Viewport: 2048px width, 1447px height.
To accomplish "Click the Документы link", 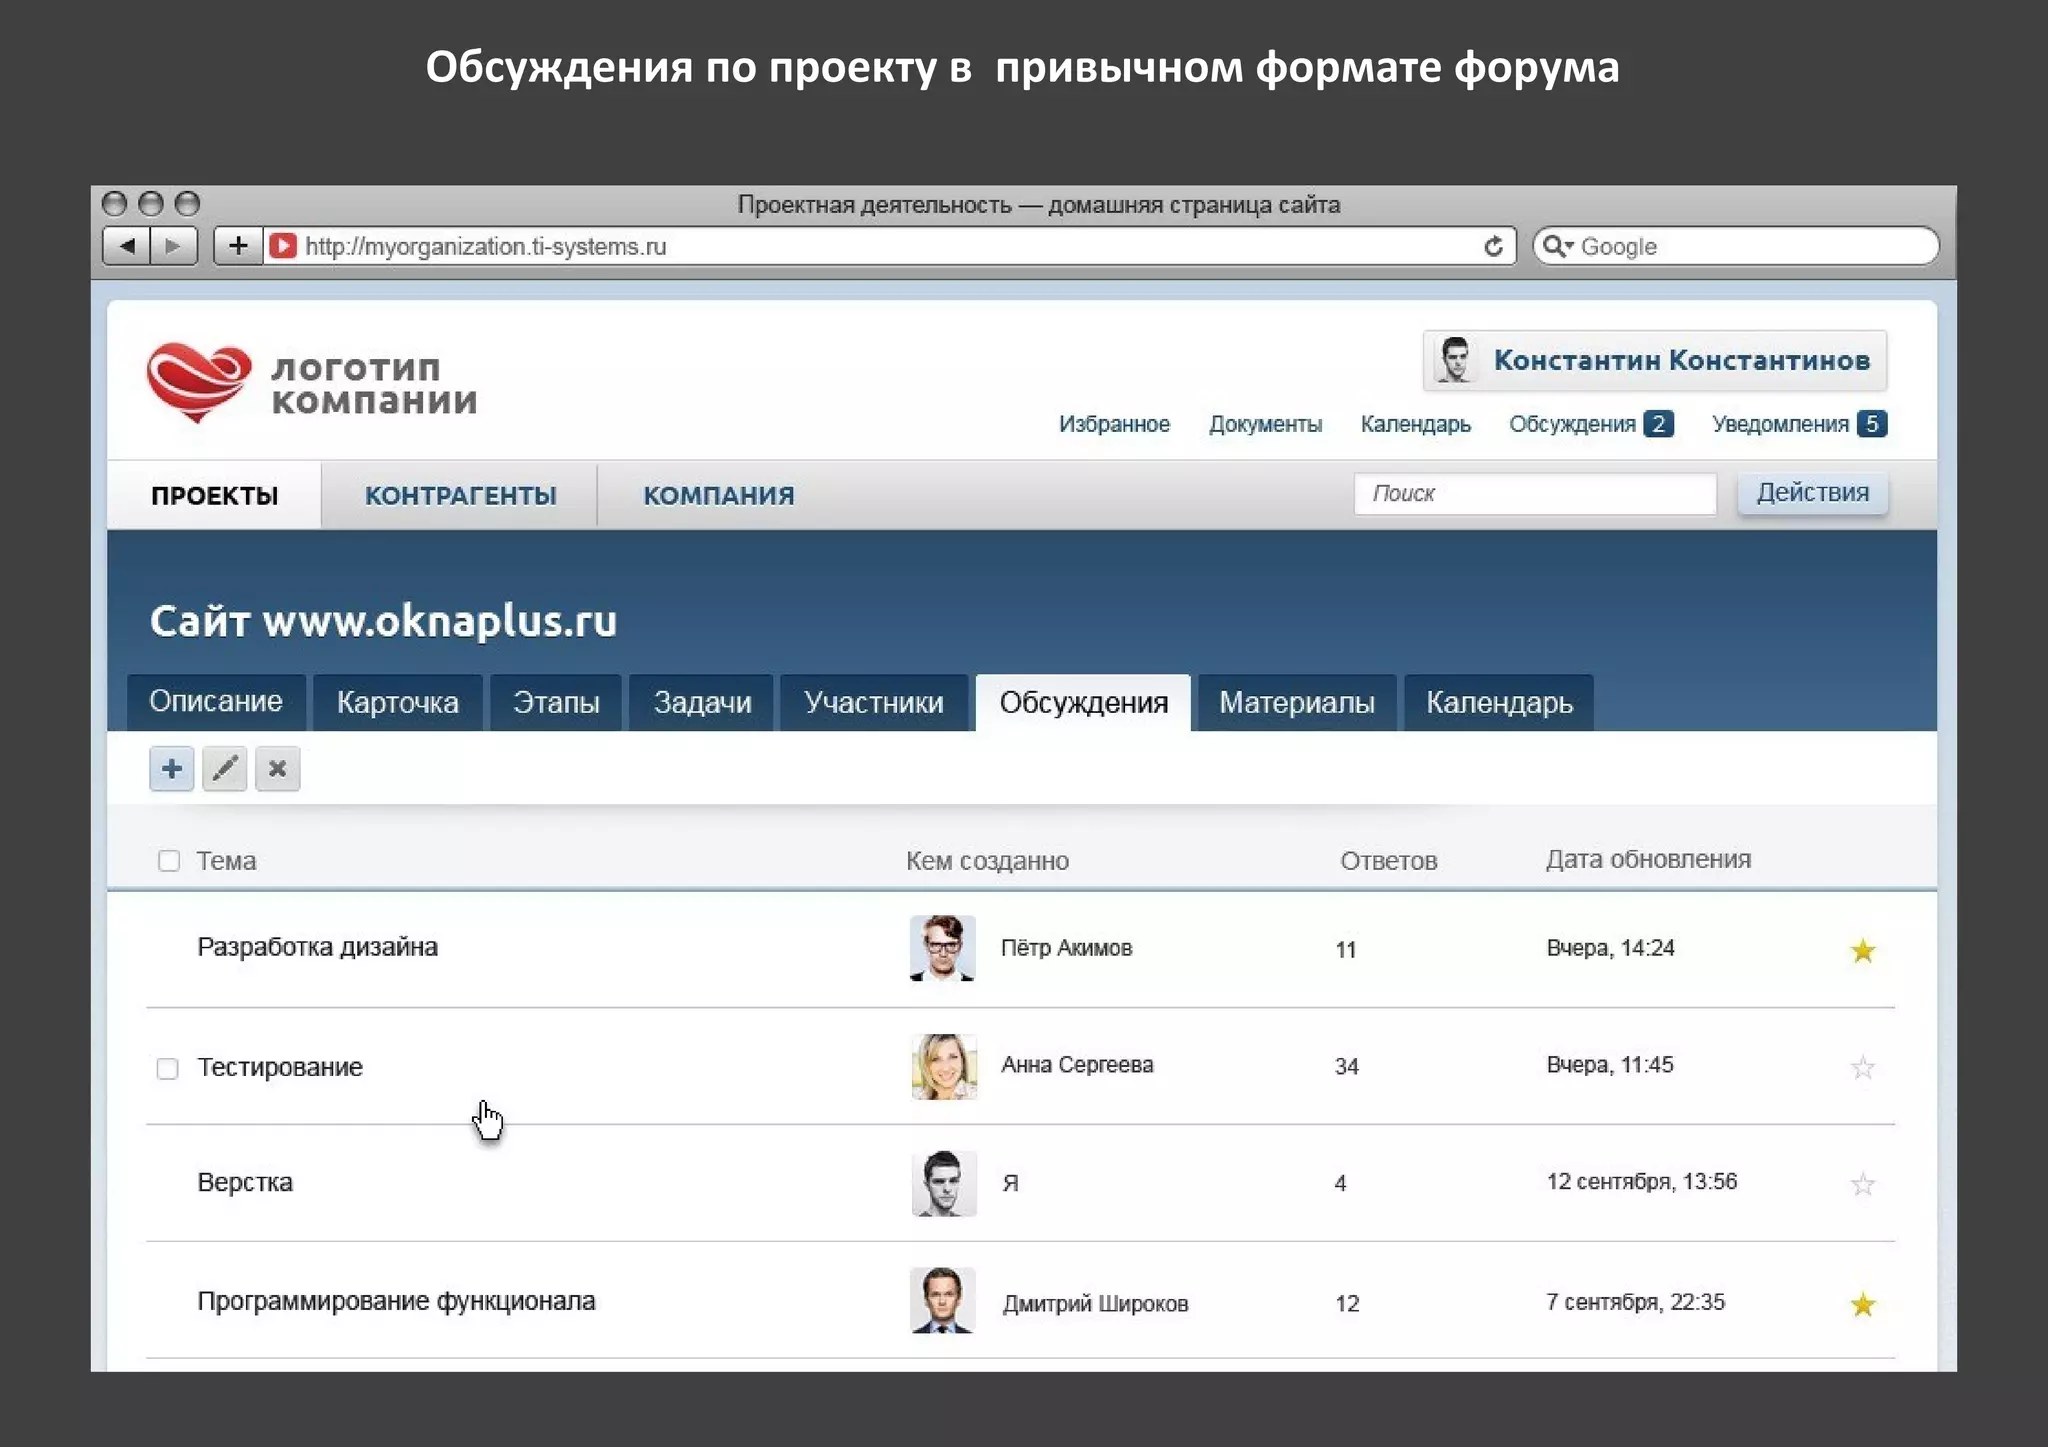I will point(1265,424).
